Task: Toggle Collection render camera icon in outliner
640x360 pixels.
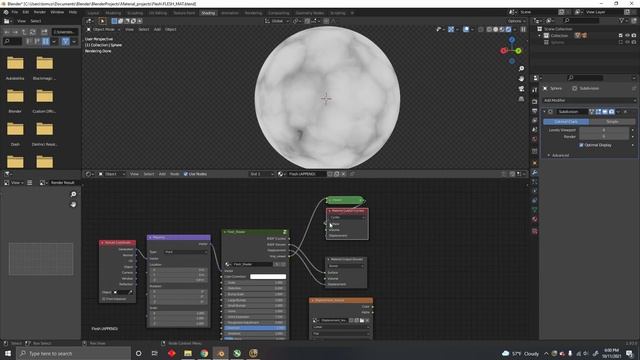Action: (x=634, y=36)
